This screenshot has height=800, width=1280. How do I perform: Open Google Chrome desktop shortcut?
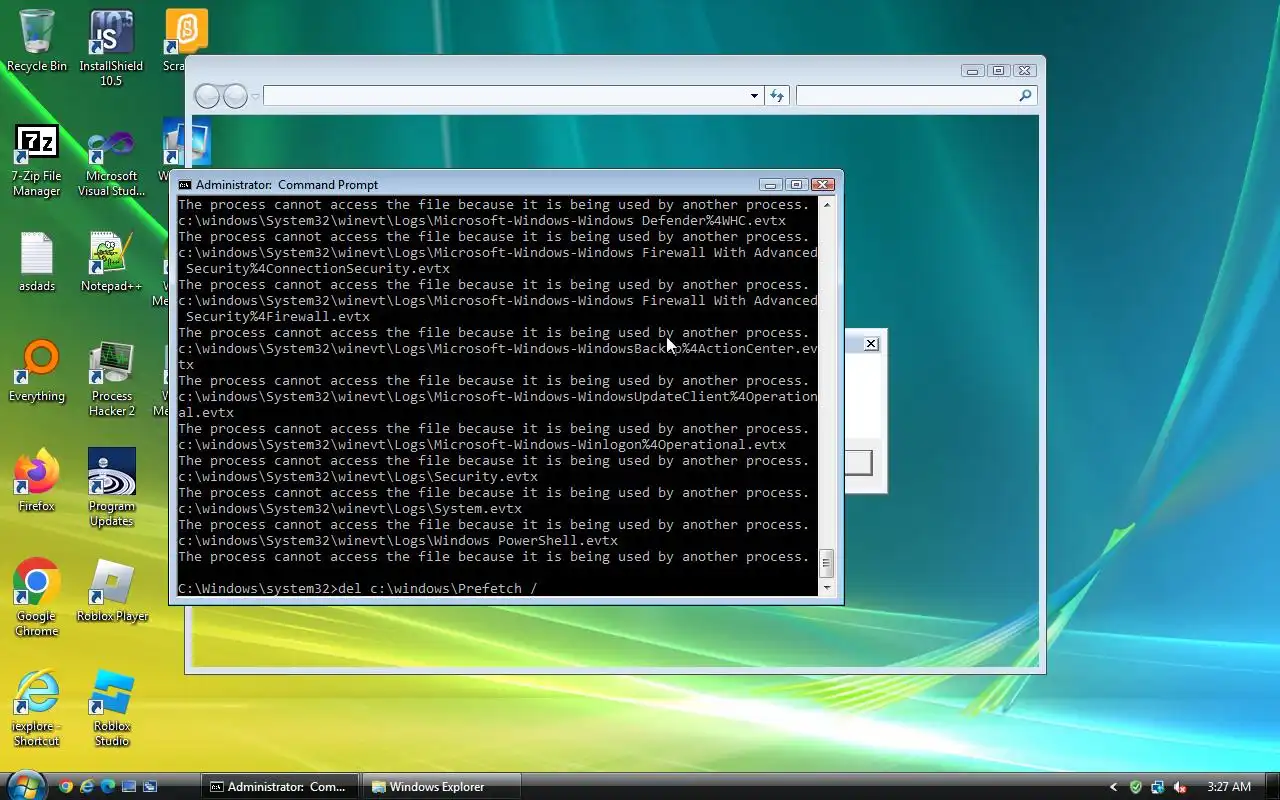click(37, 597)
